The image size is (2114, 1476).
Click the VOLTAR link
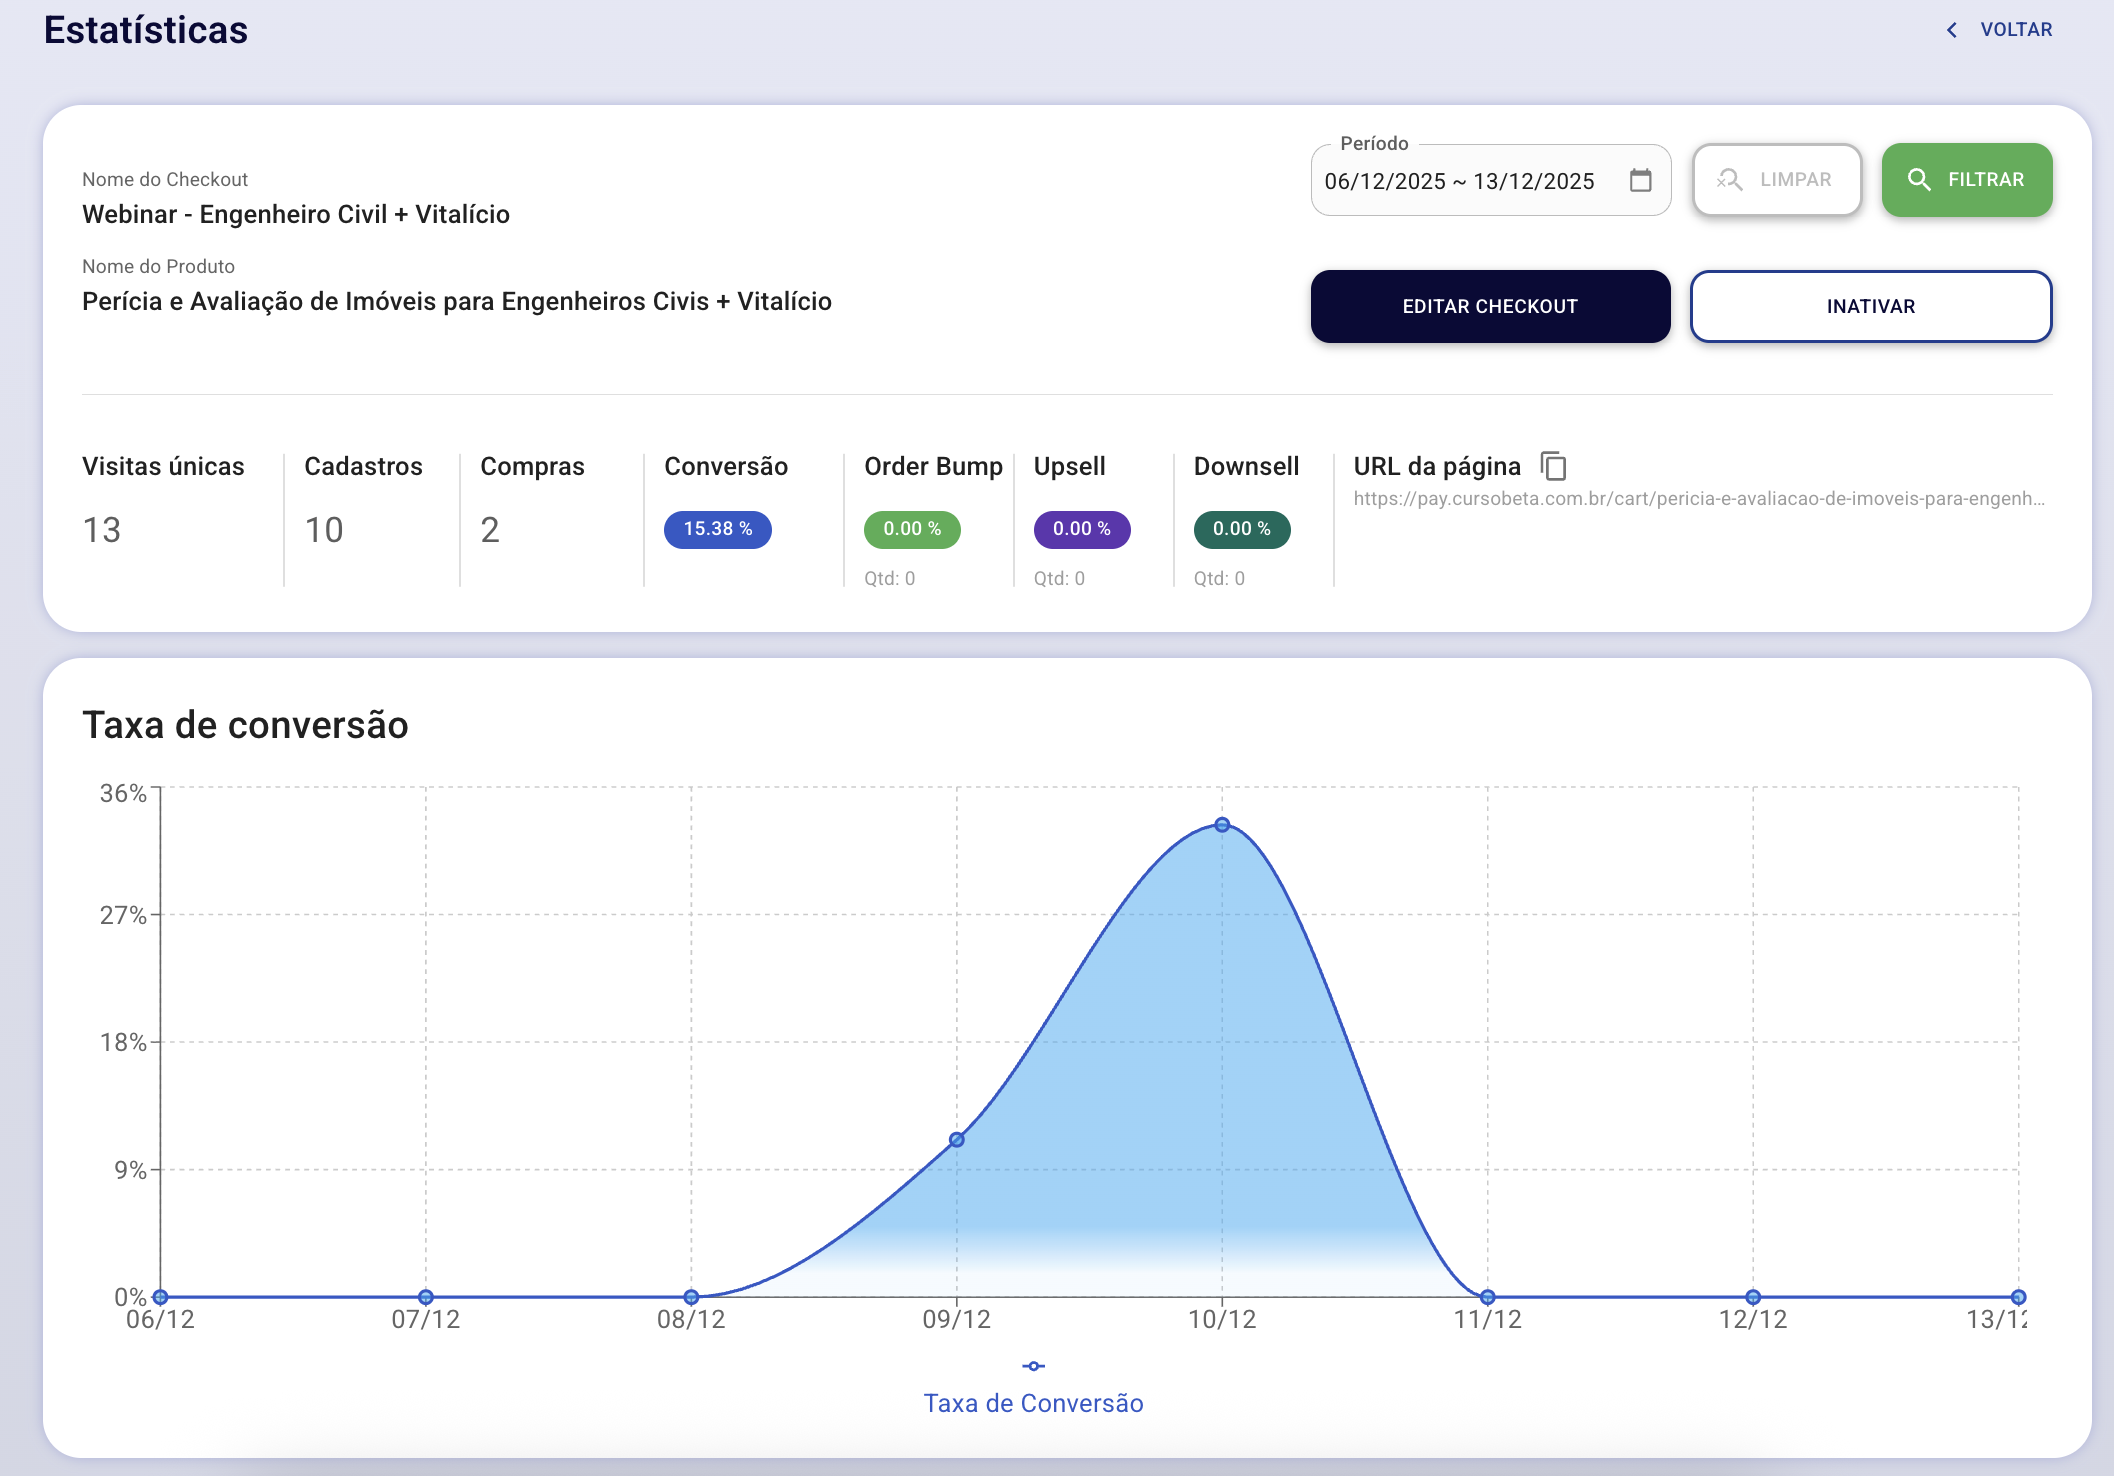[2016, 30]
